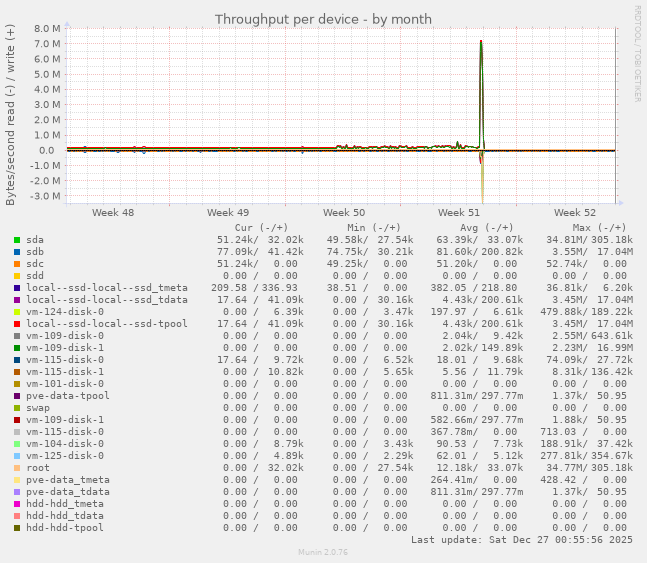Click the magenta hdd-hdd_tmeta swatch
Screen dimensions: 647x563
point(17,504)
